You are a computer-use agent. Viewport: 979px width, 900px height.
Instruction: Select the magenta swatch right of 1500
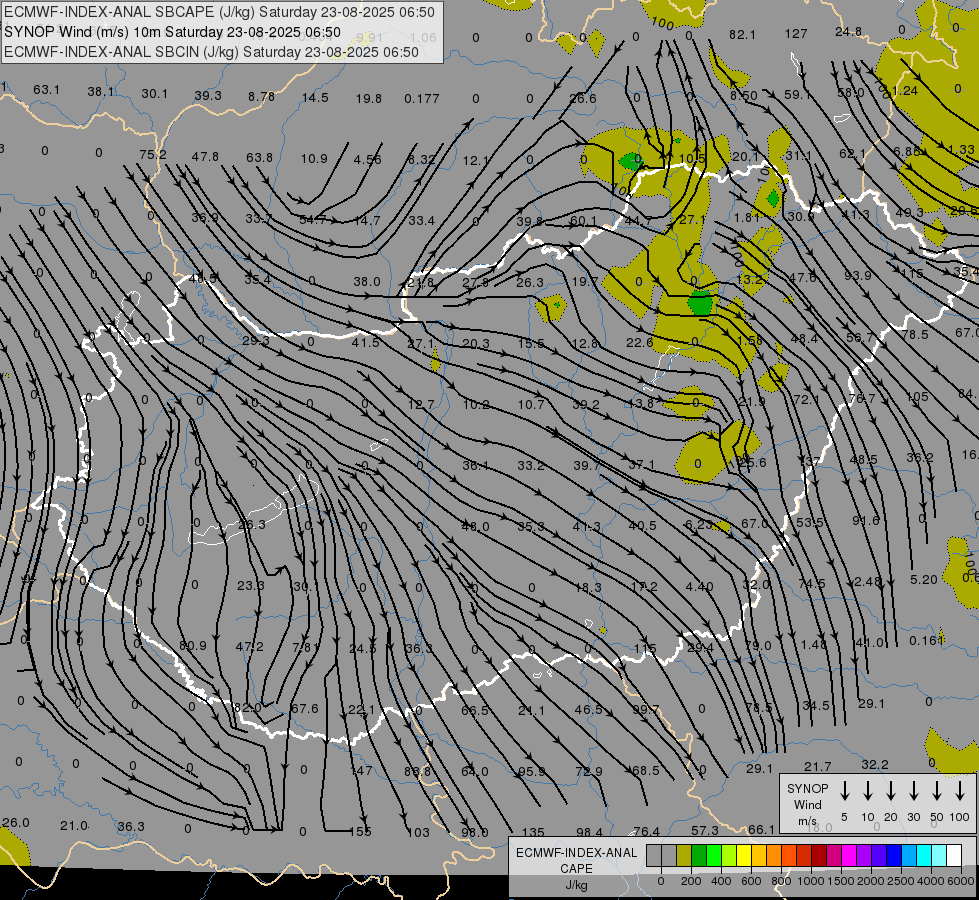pos(849,856)
